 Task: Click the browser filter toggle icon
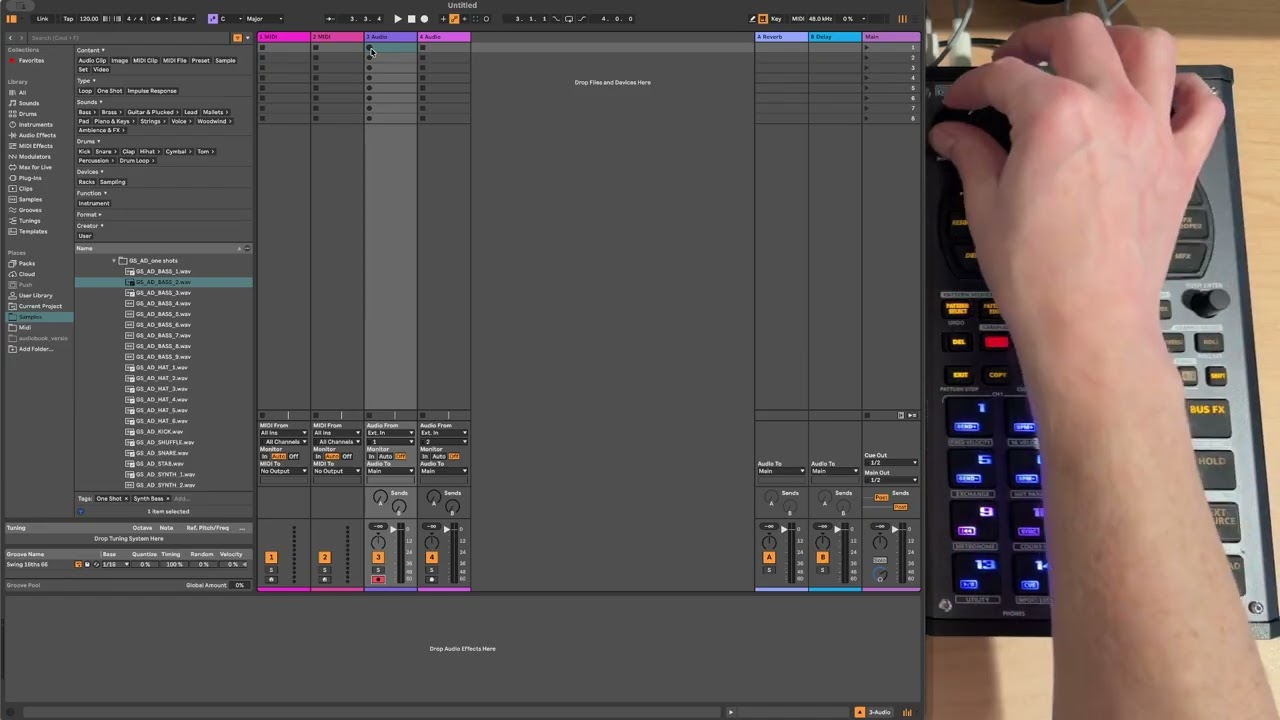click(237, 38)
